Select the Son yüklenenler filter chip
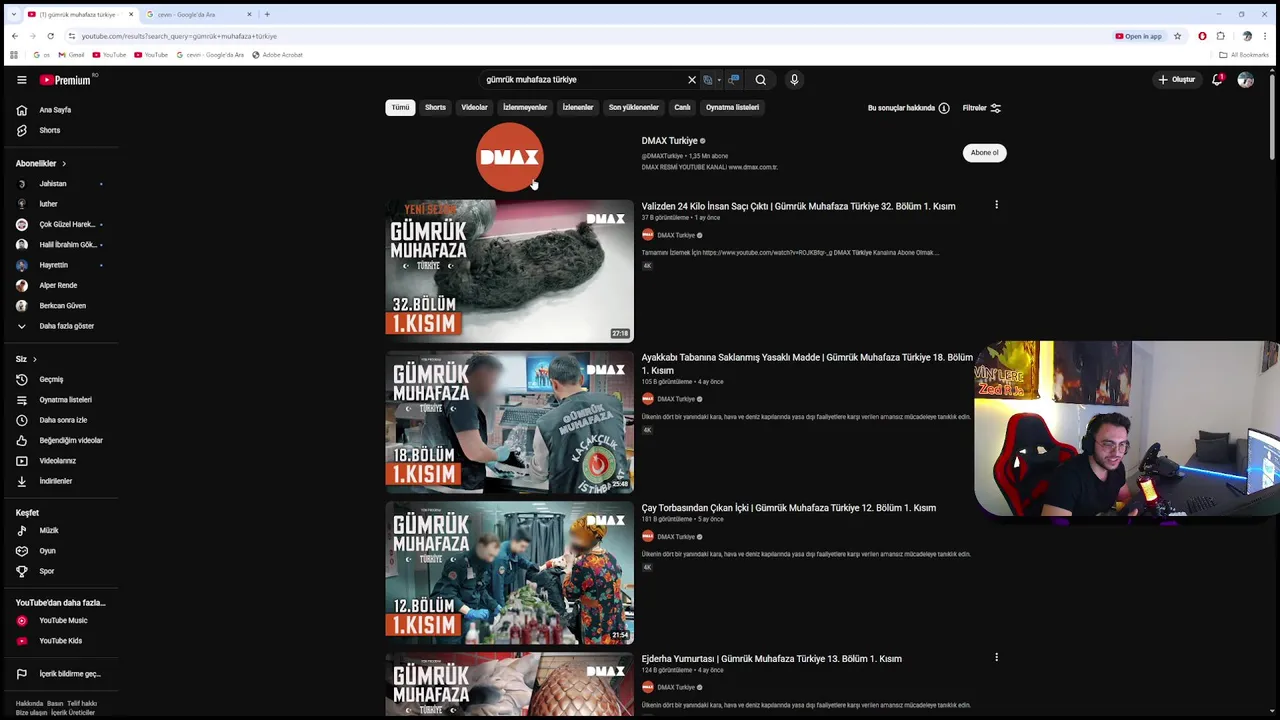Image resolution: width=1280 pixels, height=720 pixels. [634, 107]
